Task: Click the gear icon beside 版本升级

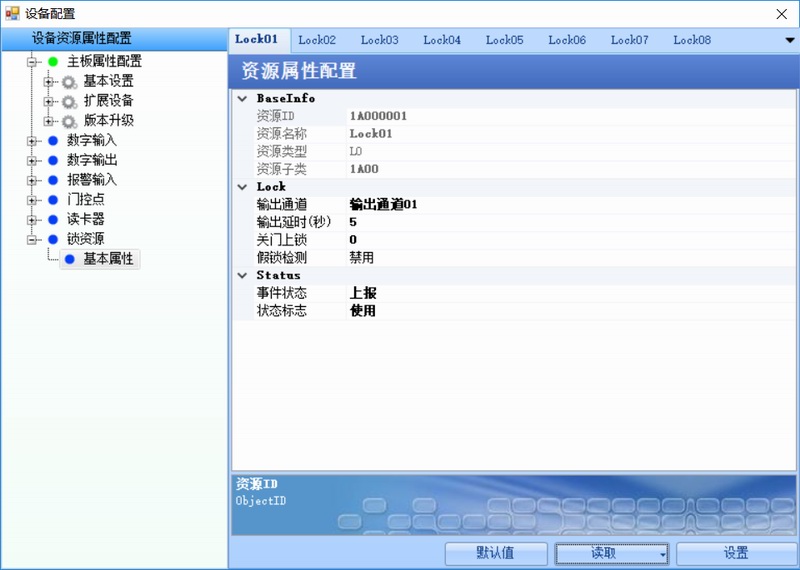Action: click(69, 121)
